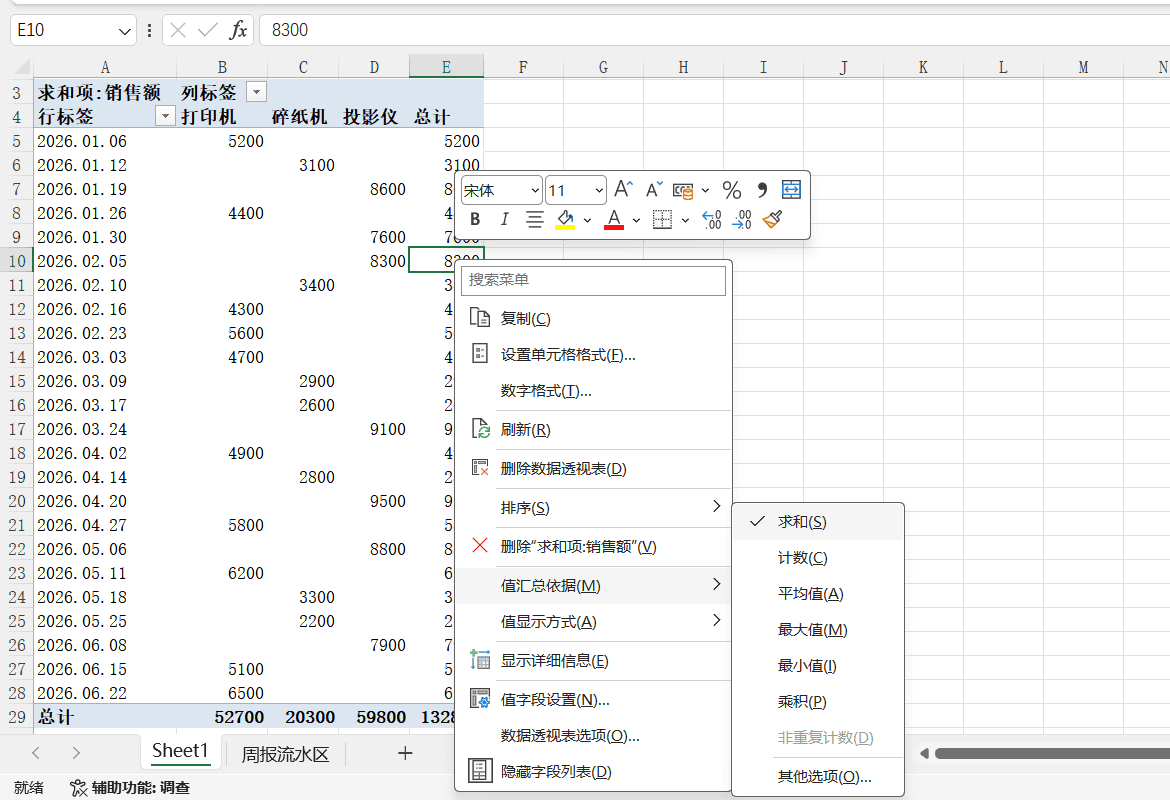Viewport: 1170px width, 800px height.
Task: Click the merge and center icon
Action: click(791, 190)
